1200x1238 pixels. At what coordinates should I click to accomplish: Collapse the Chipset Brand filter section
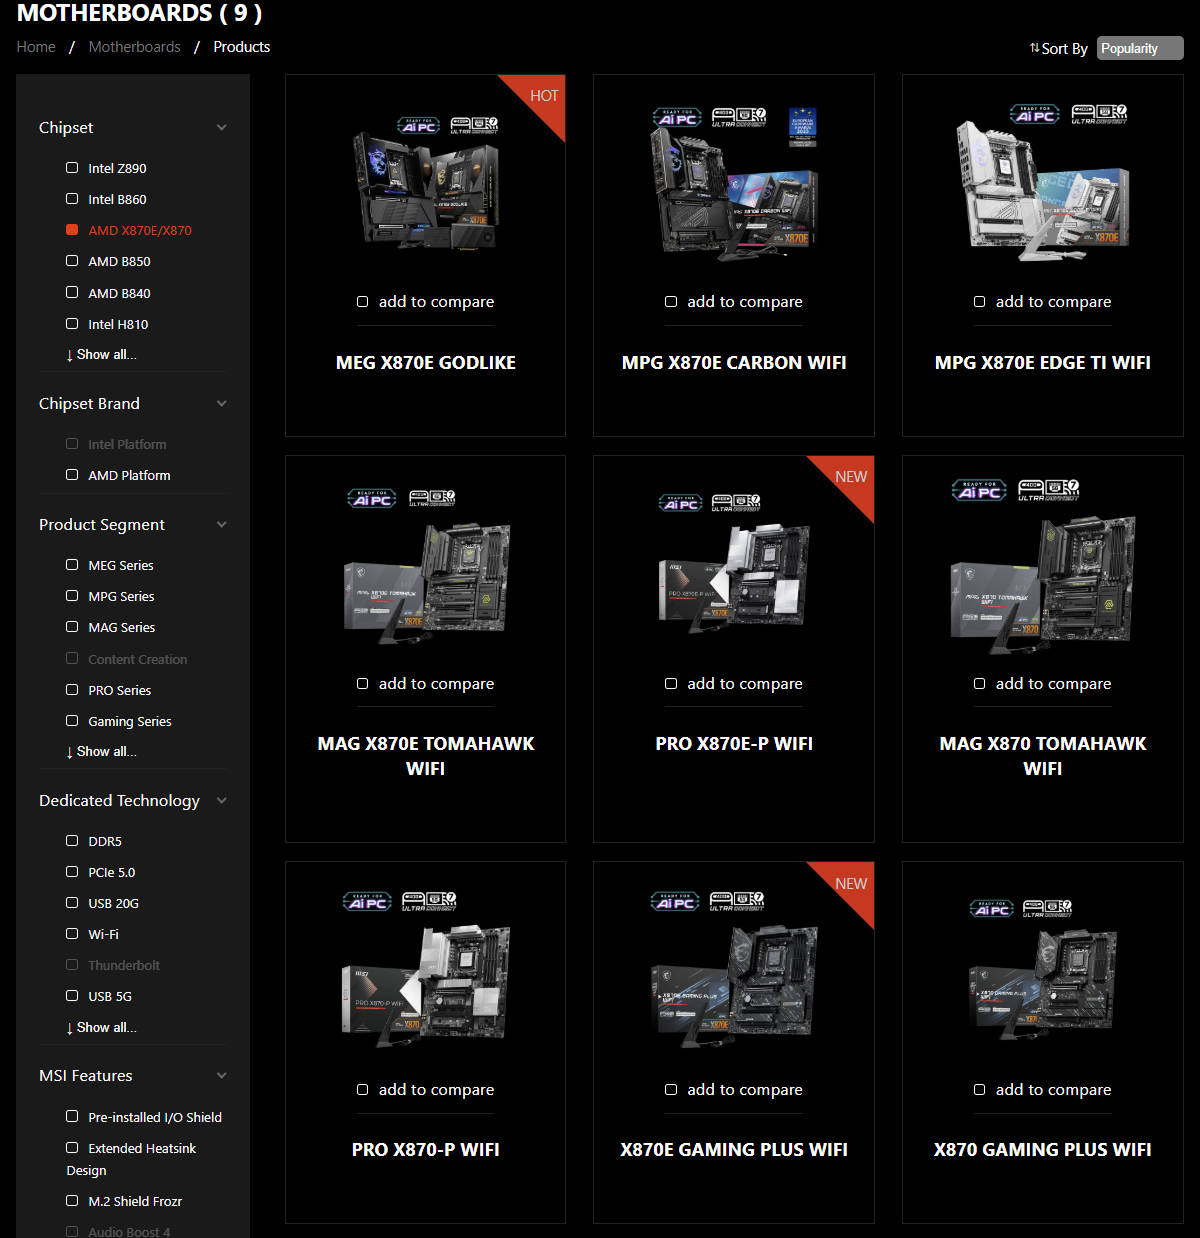coord(222,404)
